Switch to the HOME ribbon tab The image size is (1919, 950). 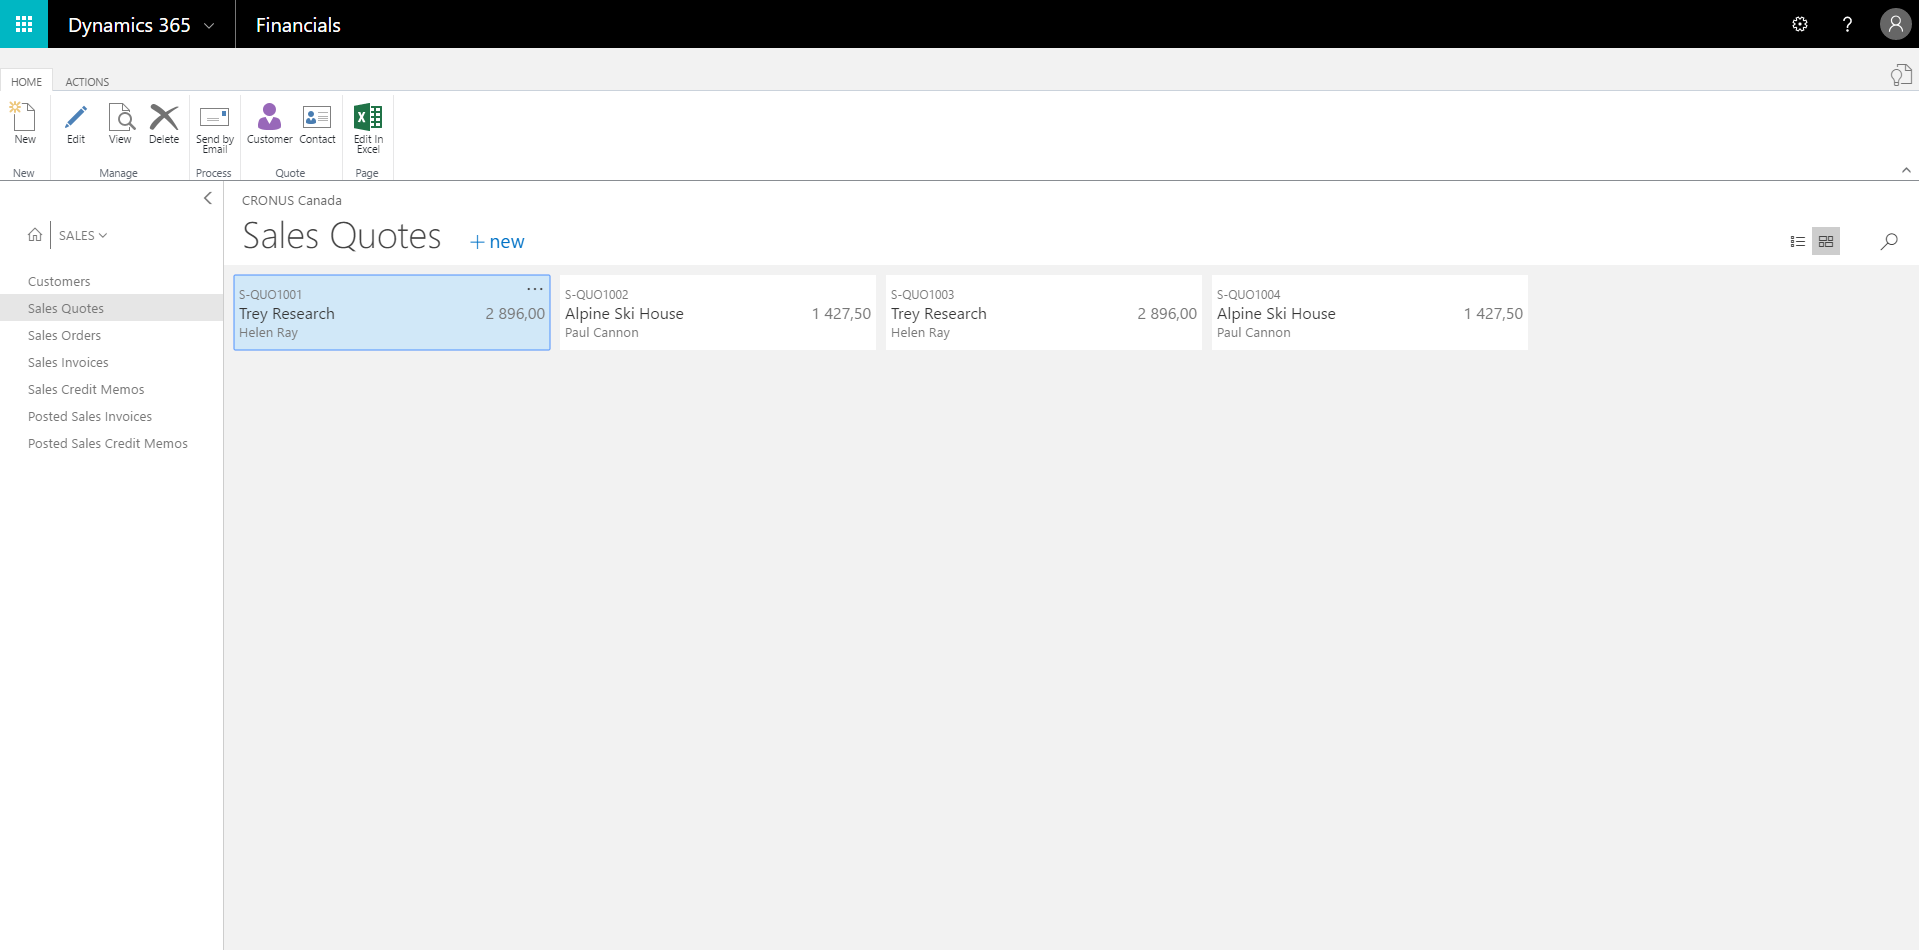tap(27, 82)
